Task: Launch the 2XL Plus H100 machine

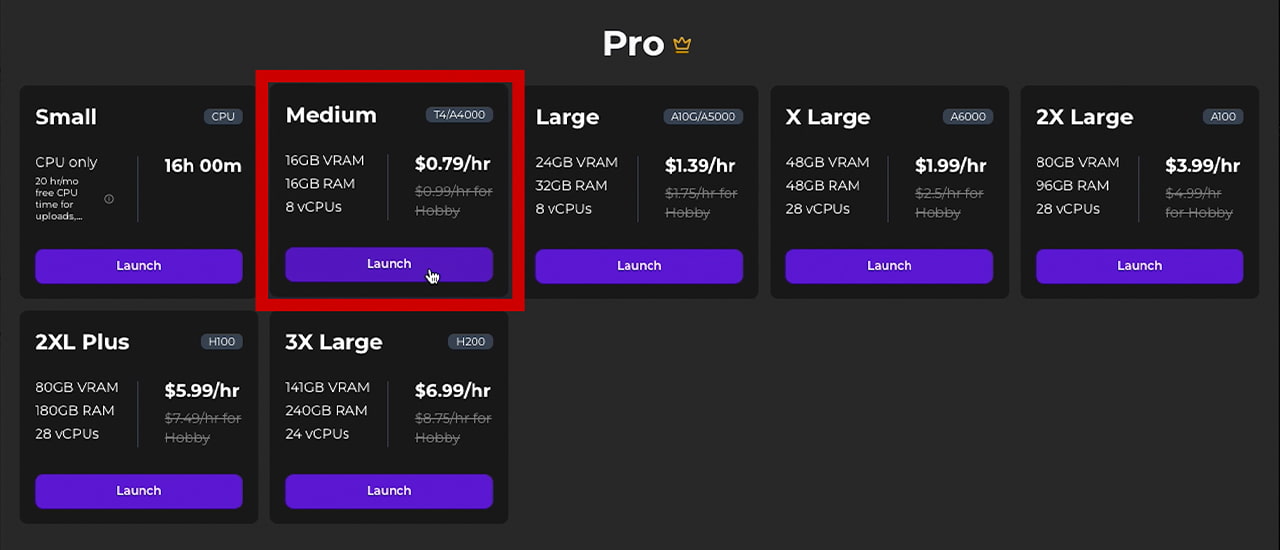Action: tap(138, 491)
